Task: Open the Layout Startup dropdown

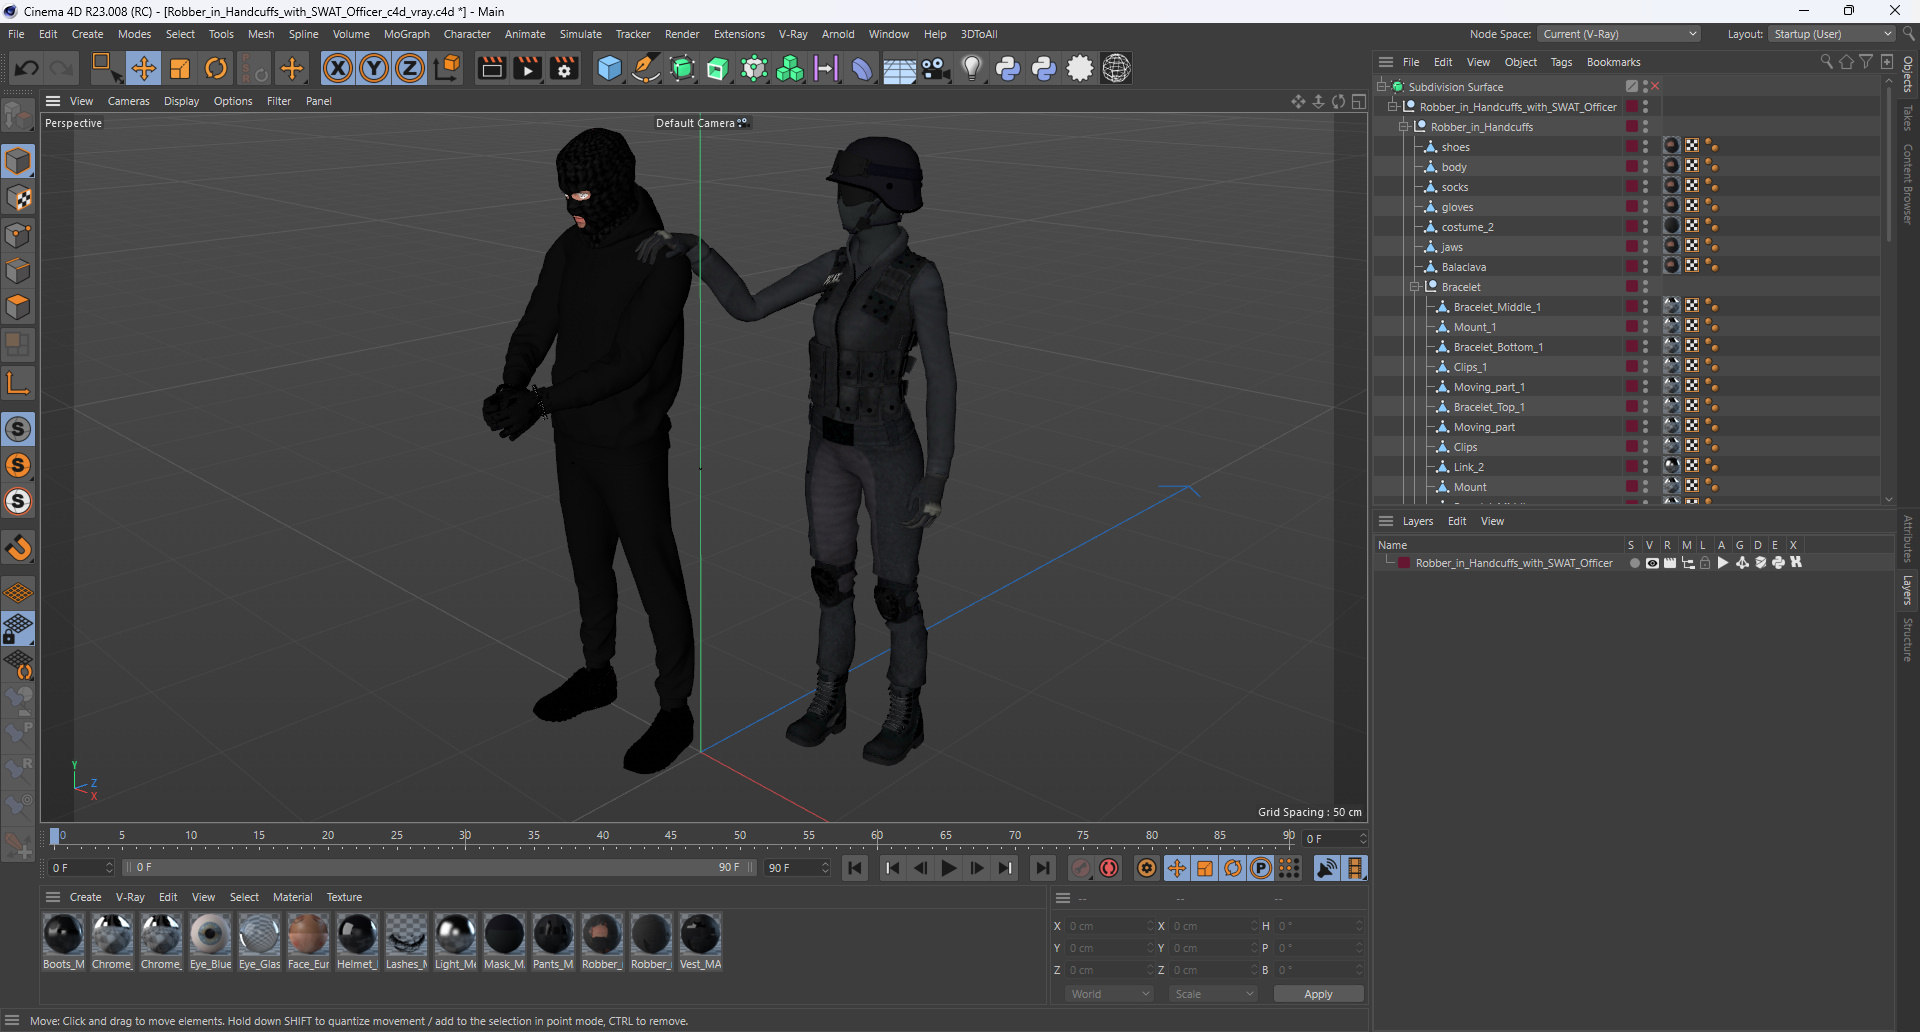Action: coord(1832,34)
